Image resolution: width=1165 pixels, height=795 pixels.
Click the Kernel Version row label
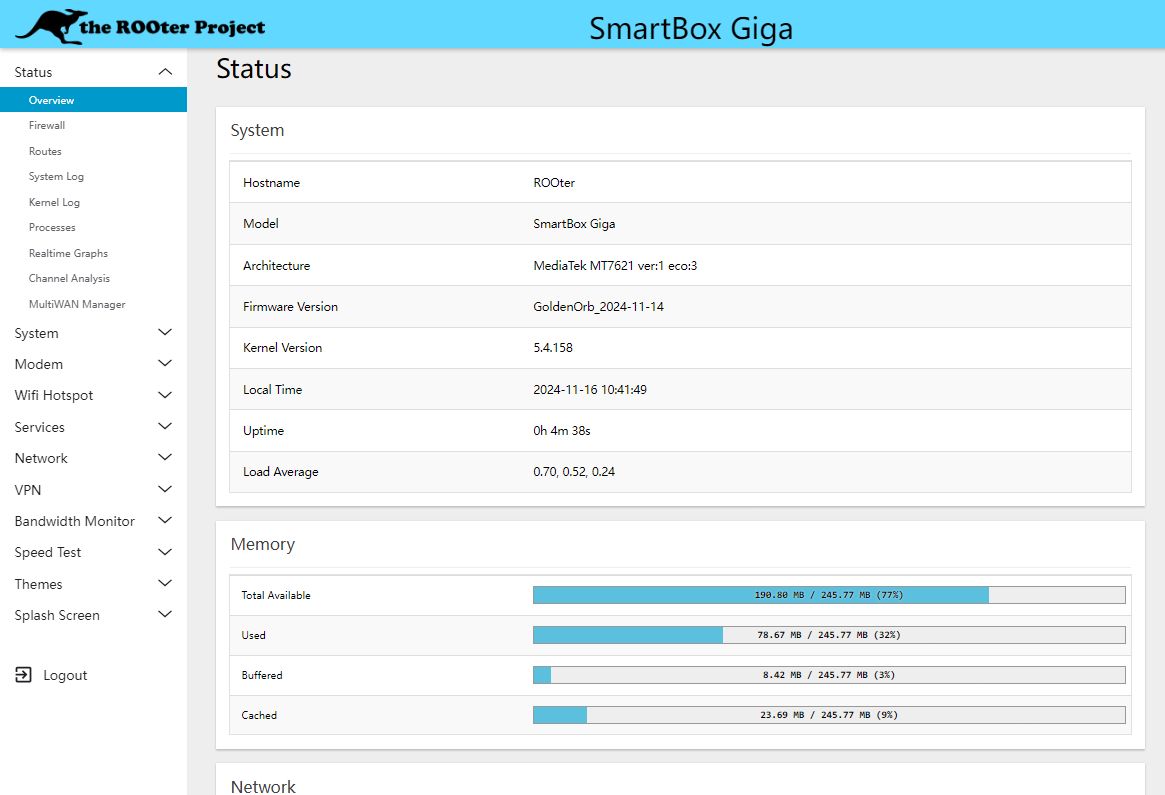click(x=282, y=348)
